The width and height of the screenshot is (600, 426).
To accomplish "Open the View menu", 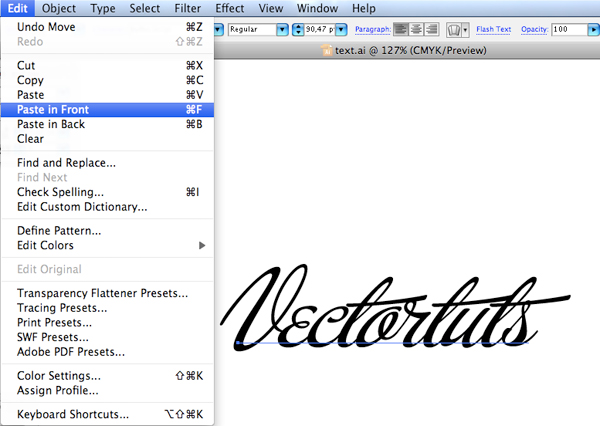I will 271,8.
